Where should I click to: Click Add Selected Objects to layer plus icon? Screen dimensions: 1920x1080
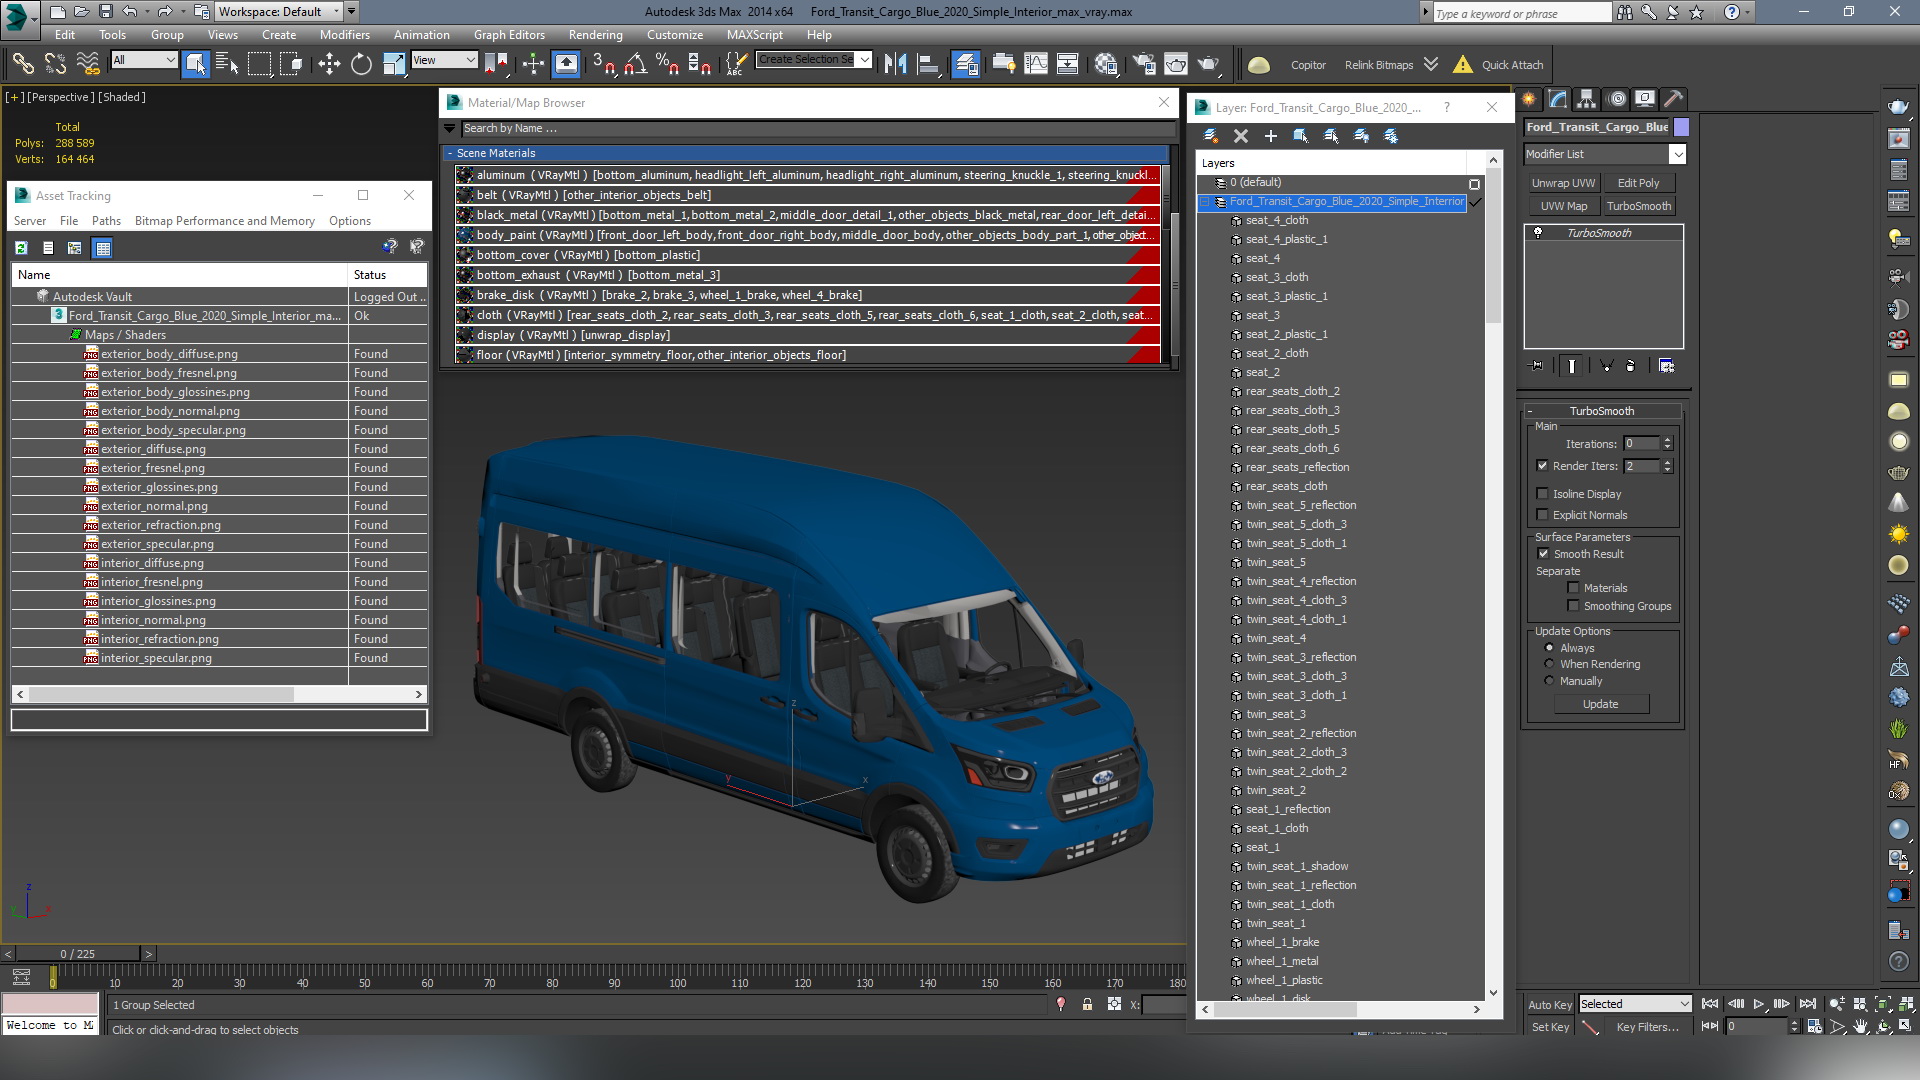(x=1271, y=136)
